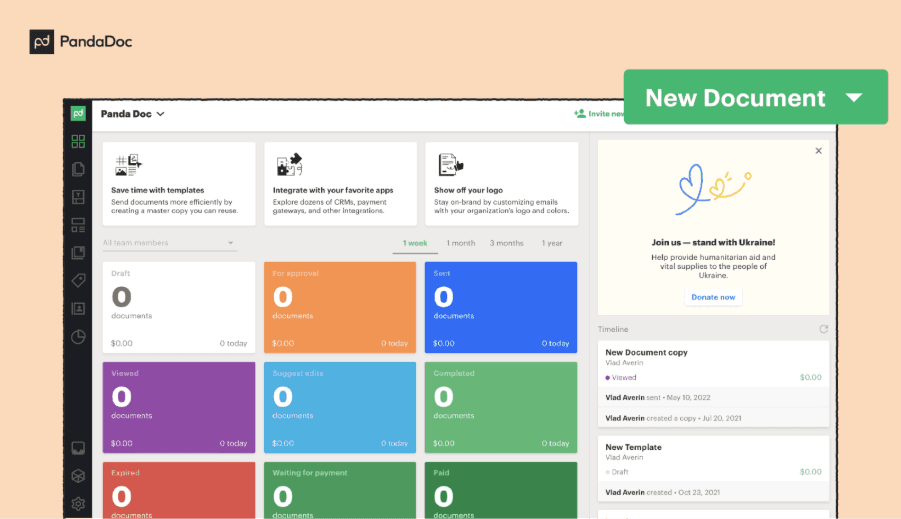Select the 1 year tab
The image size is (901, 519).
(552, 243)
